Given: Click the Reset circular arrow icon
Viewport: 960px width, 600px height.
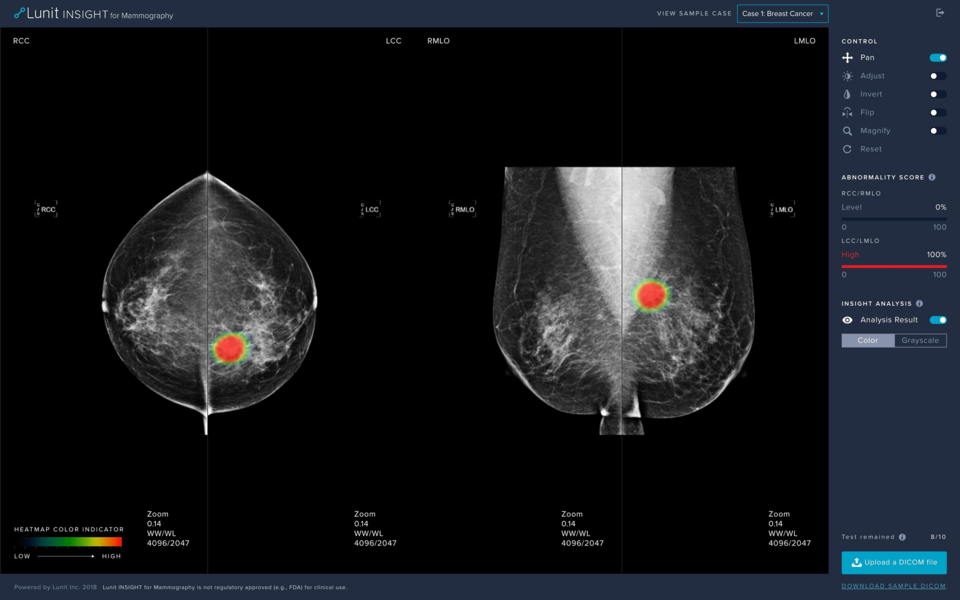Looking at the screenshot, I should coord(847,149).
